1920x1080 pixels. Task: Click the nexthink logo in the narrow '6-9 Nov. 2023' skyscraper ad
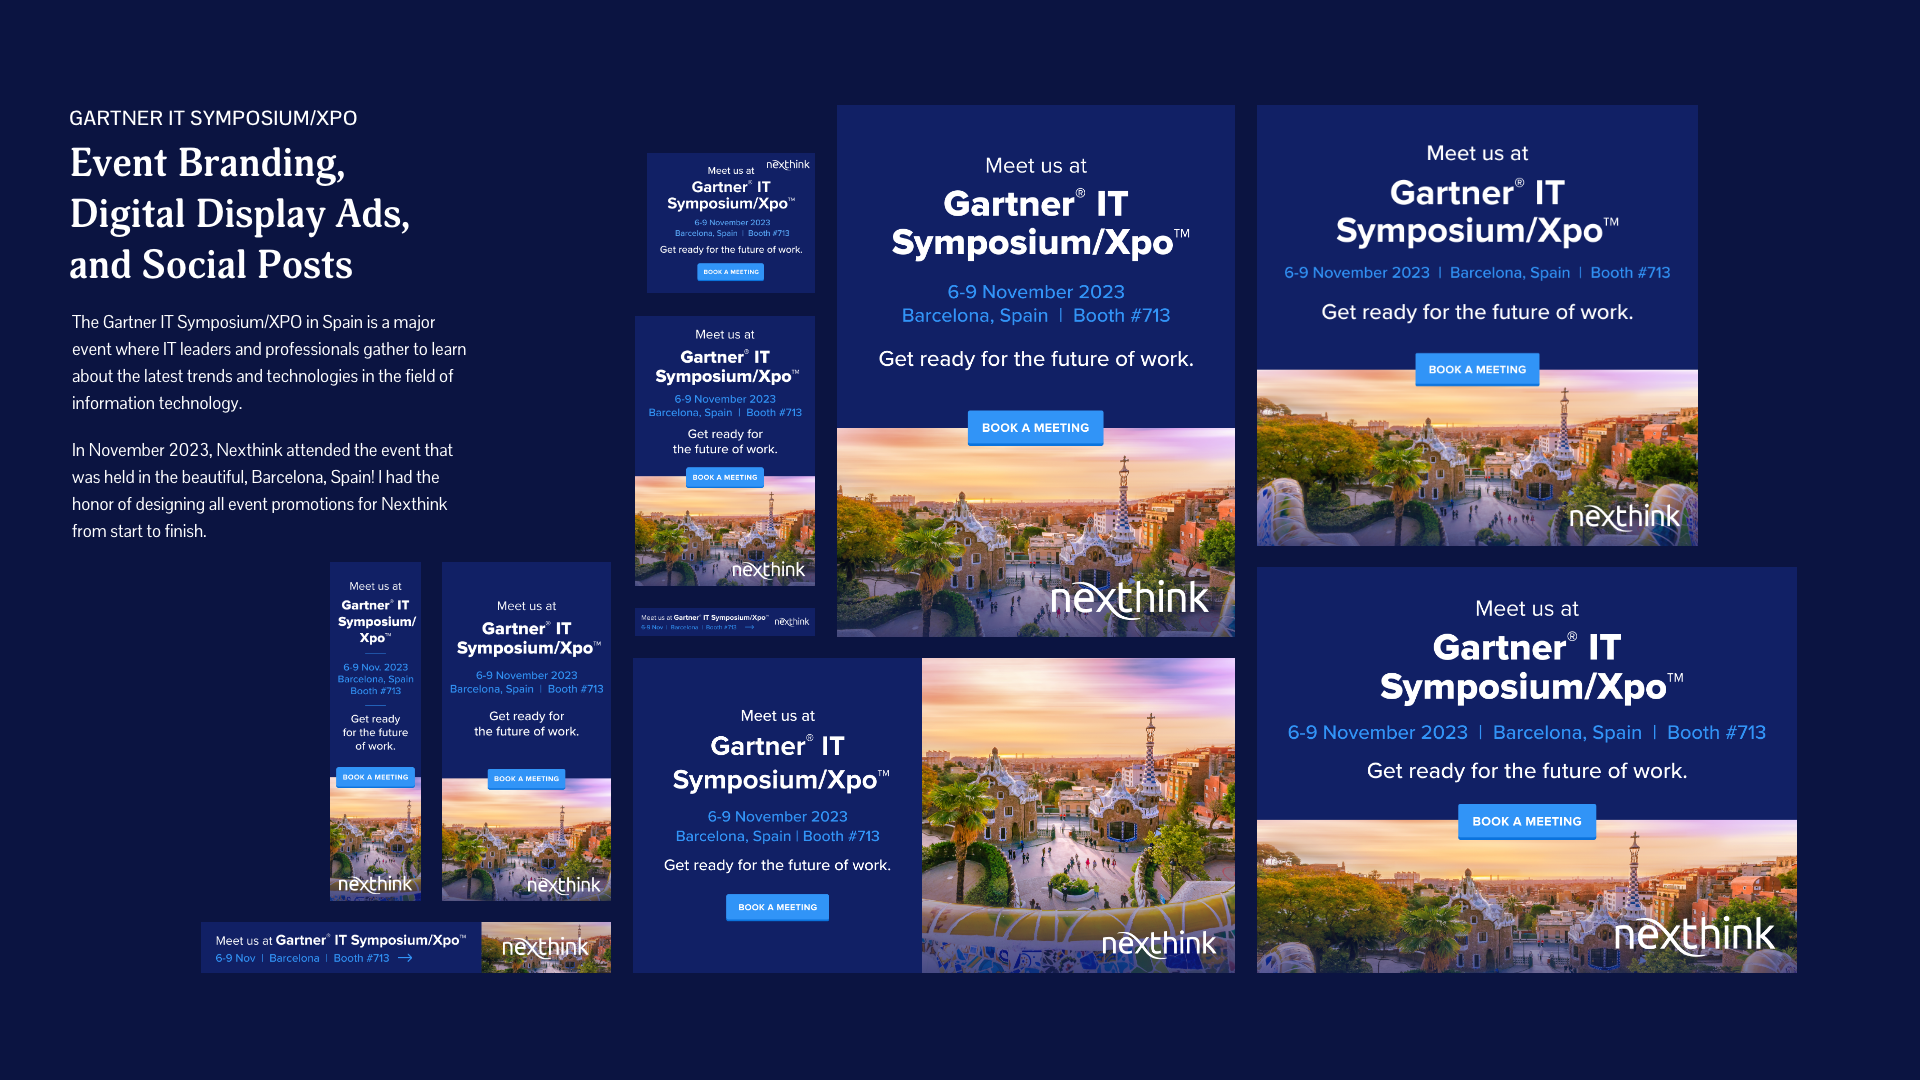[375, 884]
